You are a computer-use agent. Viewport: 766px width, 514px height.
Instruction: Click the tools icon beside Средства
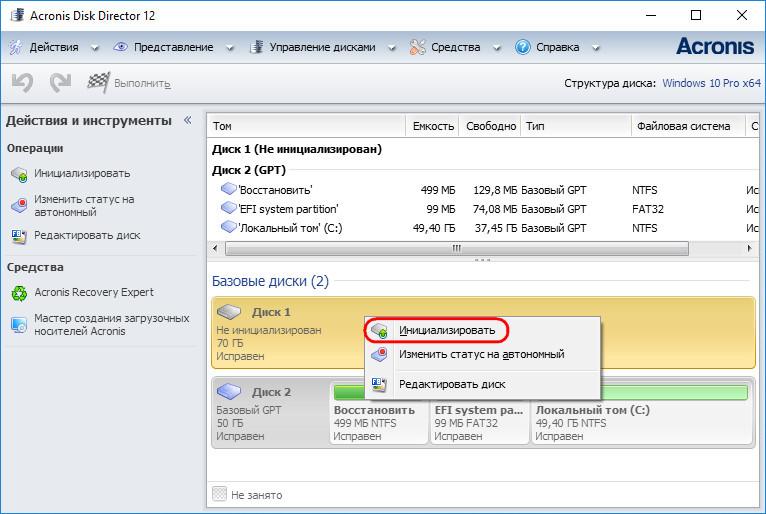418,47
